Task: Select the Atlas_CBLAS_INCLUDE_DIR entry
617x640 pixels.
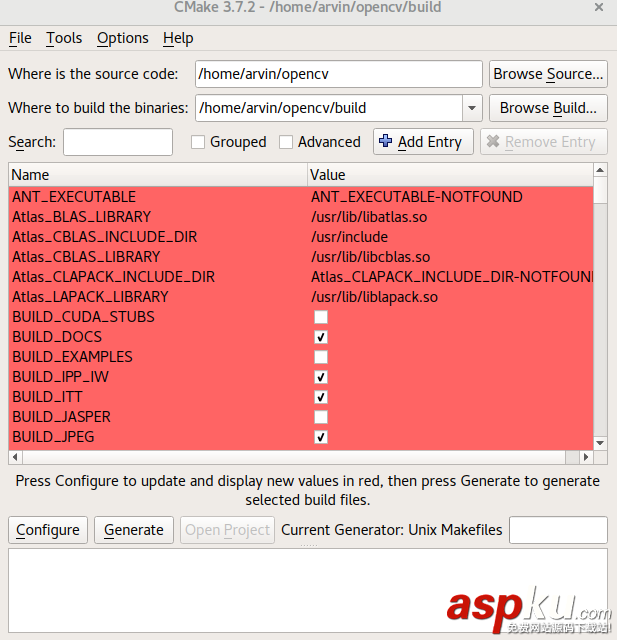Action: tap(104, 237)
